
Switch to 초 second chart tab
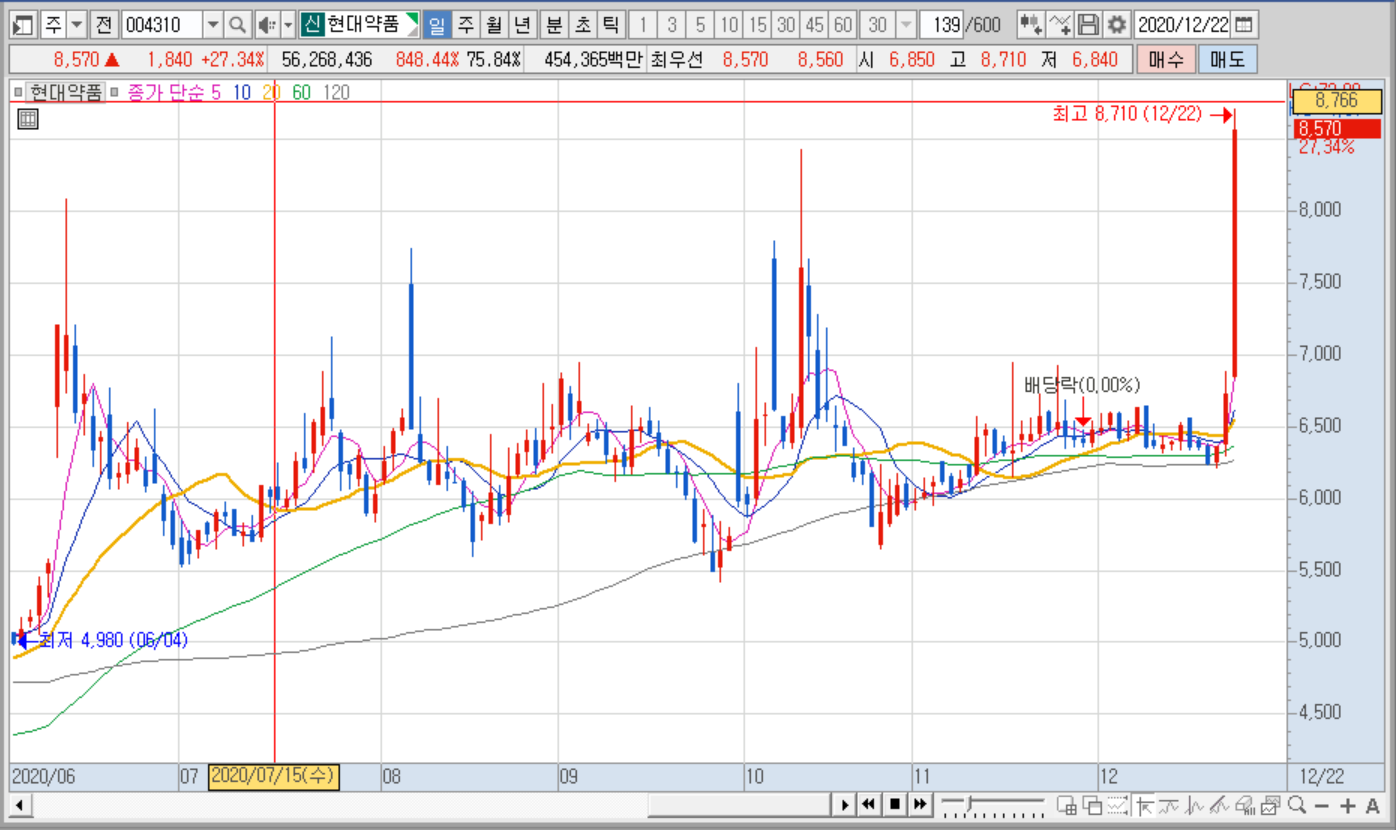(582, 25)
